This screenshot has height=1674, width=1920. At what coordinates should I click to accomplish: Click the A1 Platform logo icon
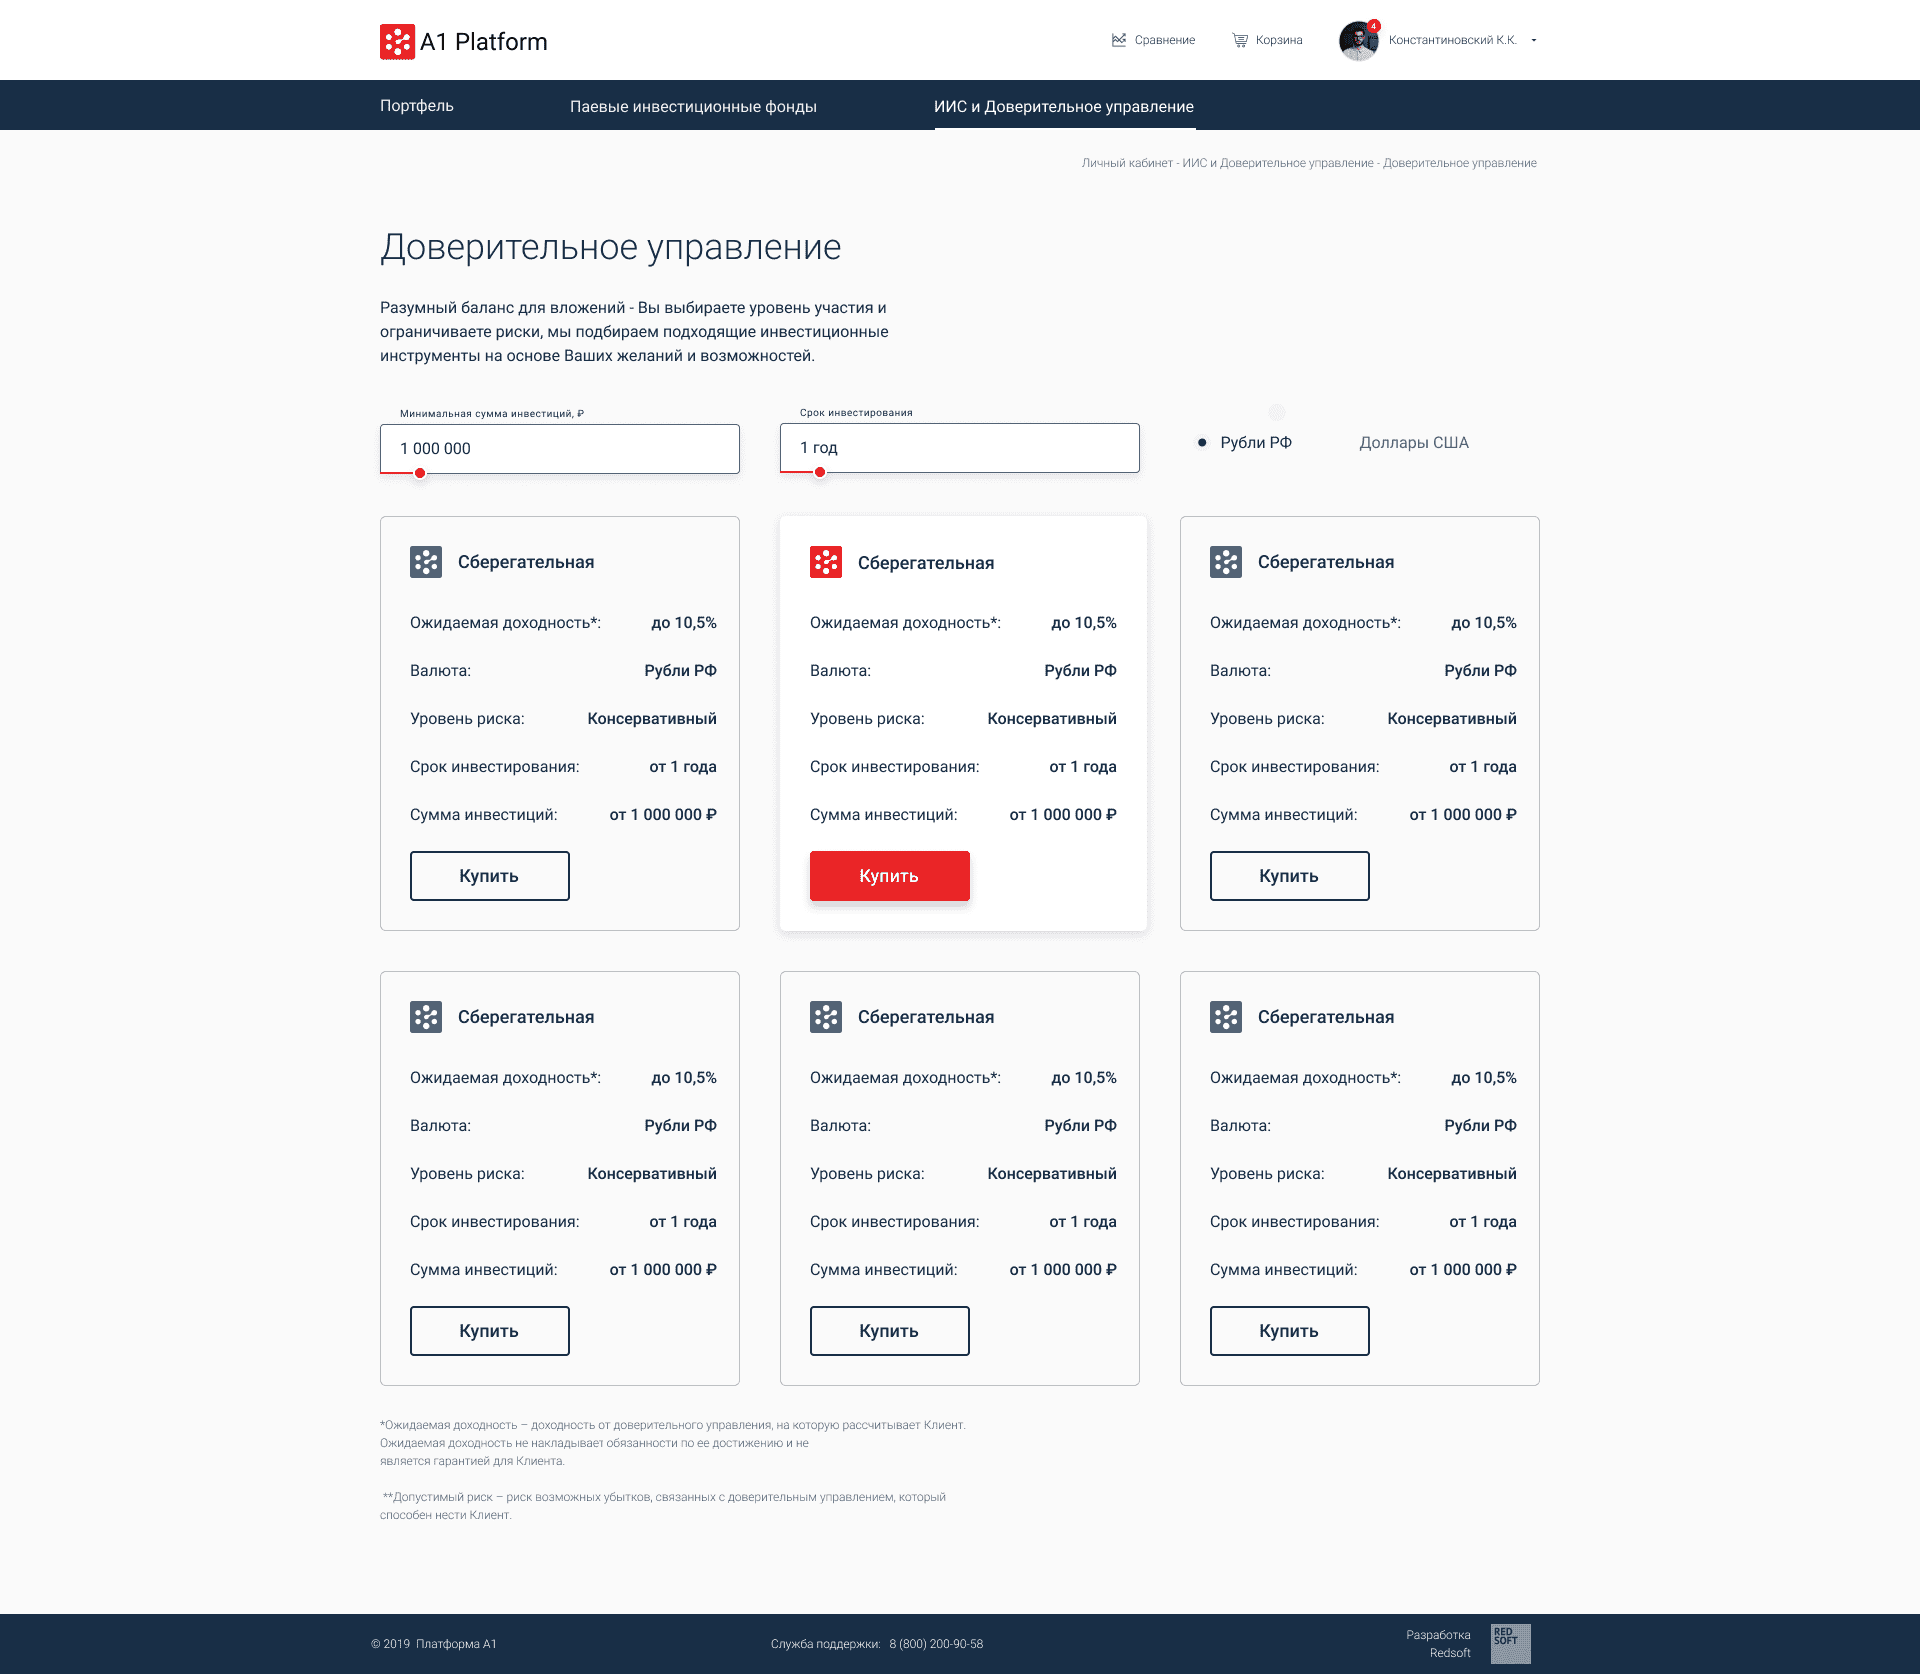coord(397,41)
